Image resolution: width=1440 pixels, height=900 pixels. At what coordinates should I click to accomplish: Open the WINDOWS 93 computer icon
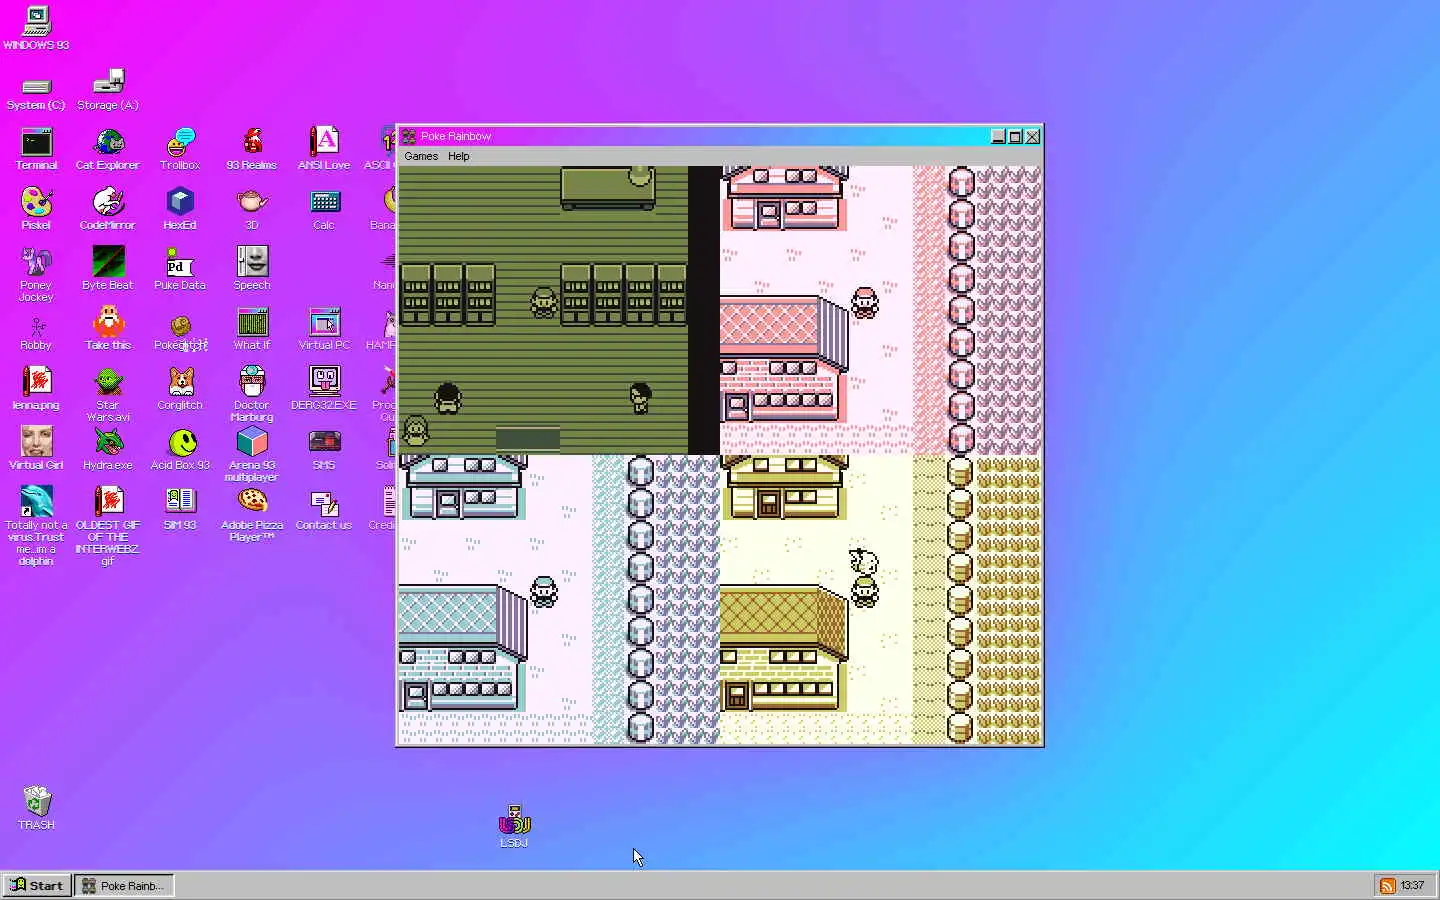point(36,29)
